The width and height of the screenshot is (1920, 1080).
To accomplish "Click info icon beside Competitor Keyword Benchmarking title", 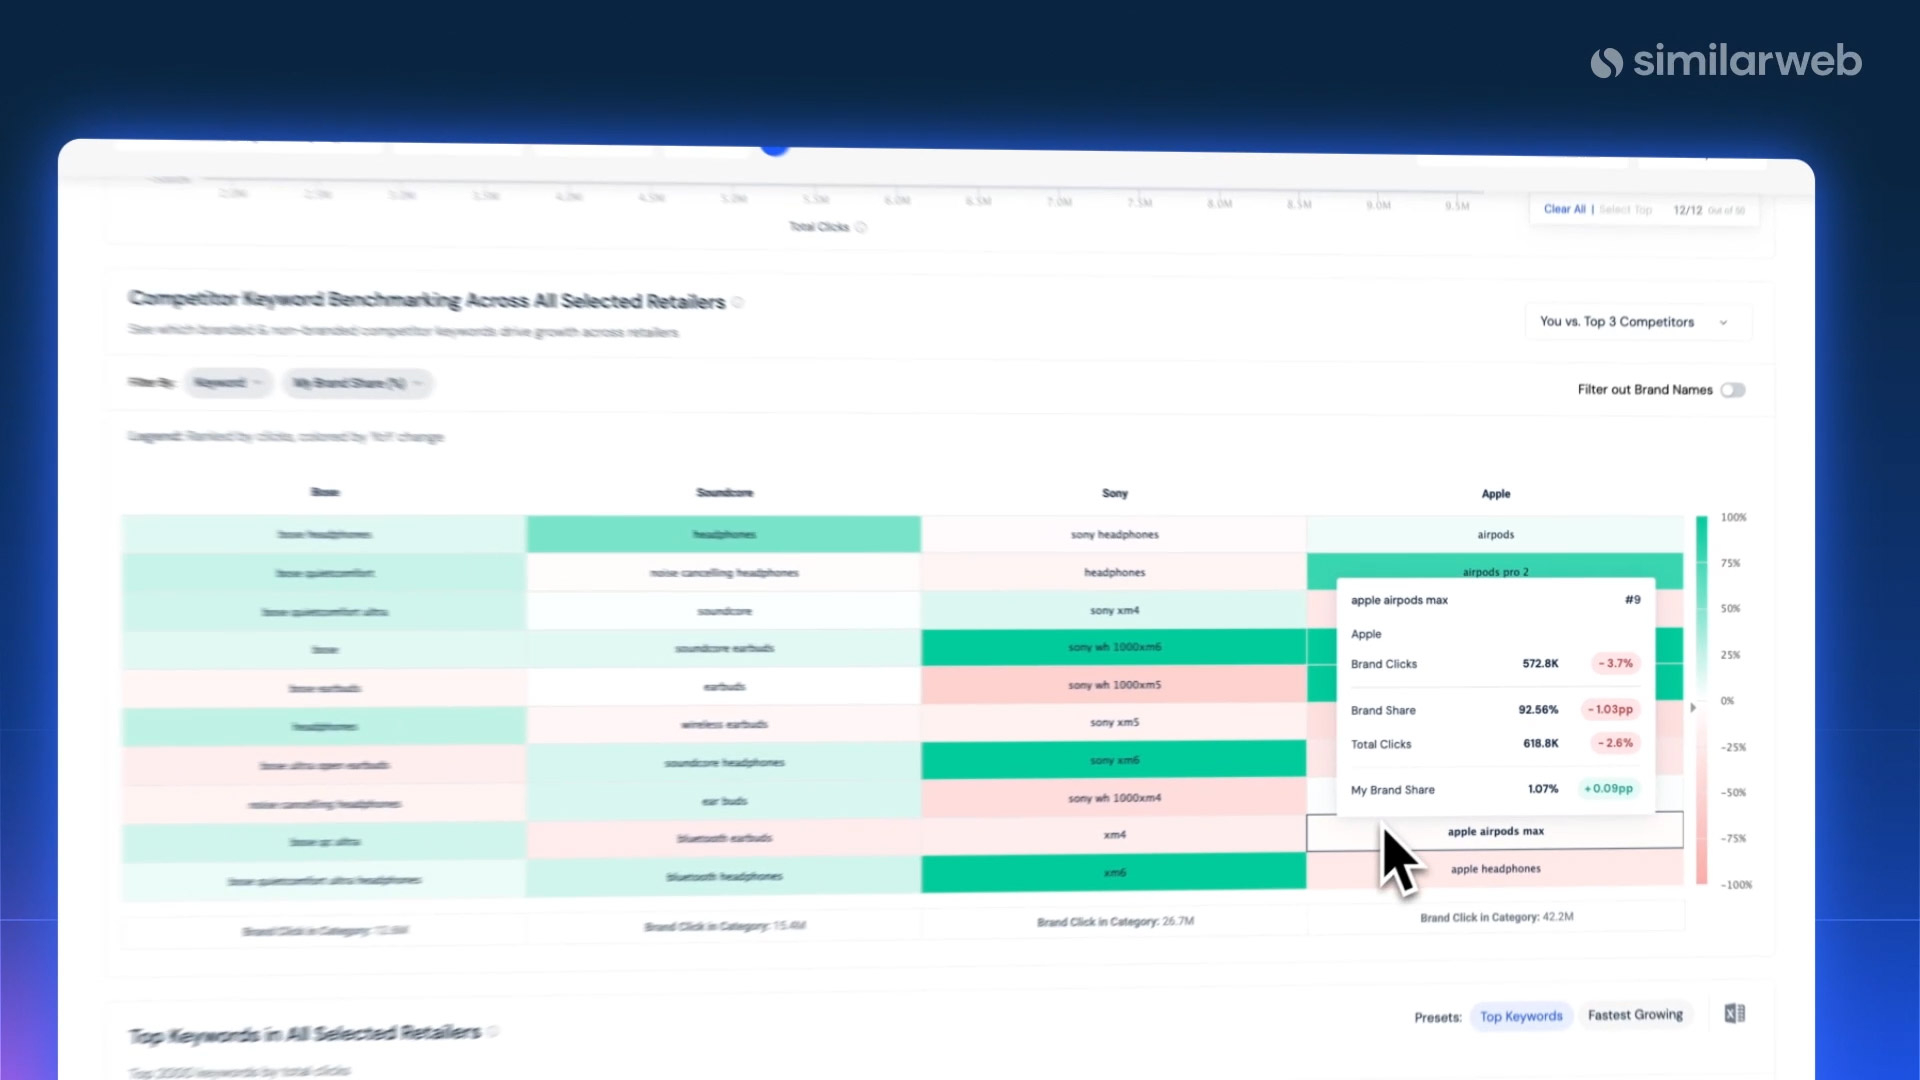I will pyautogui.click(x=738, y=302).
